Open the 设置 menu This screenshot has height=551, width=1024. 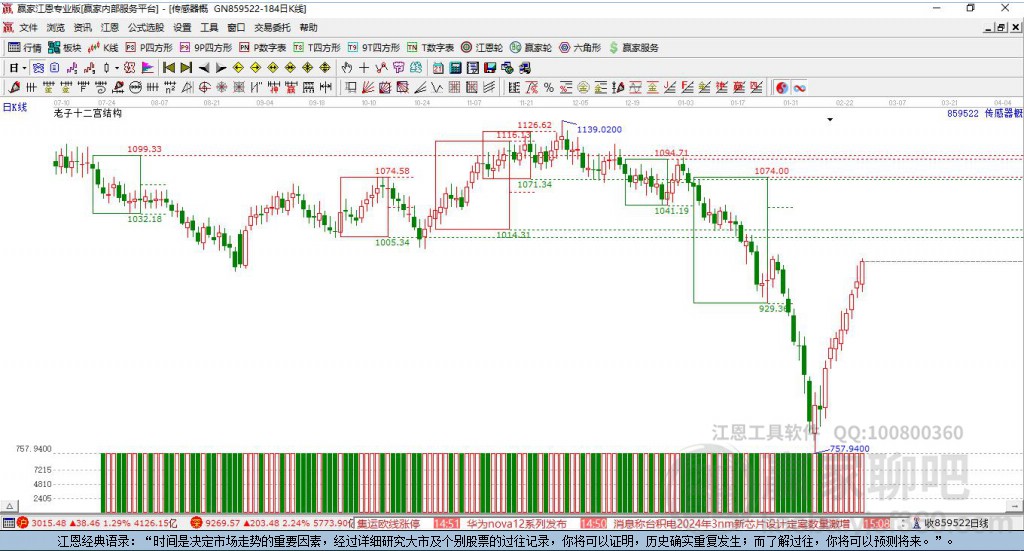tap(182, 27)
